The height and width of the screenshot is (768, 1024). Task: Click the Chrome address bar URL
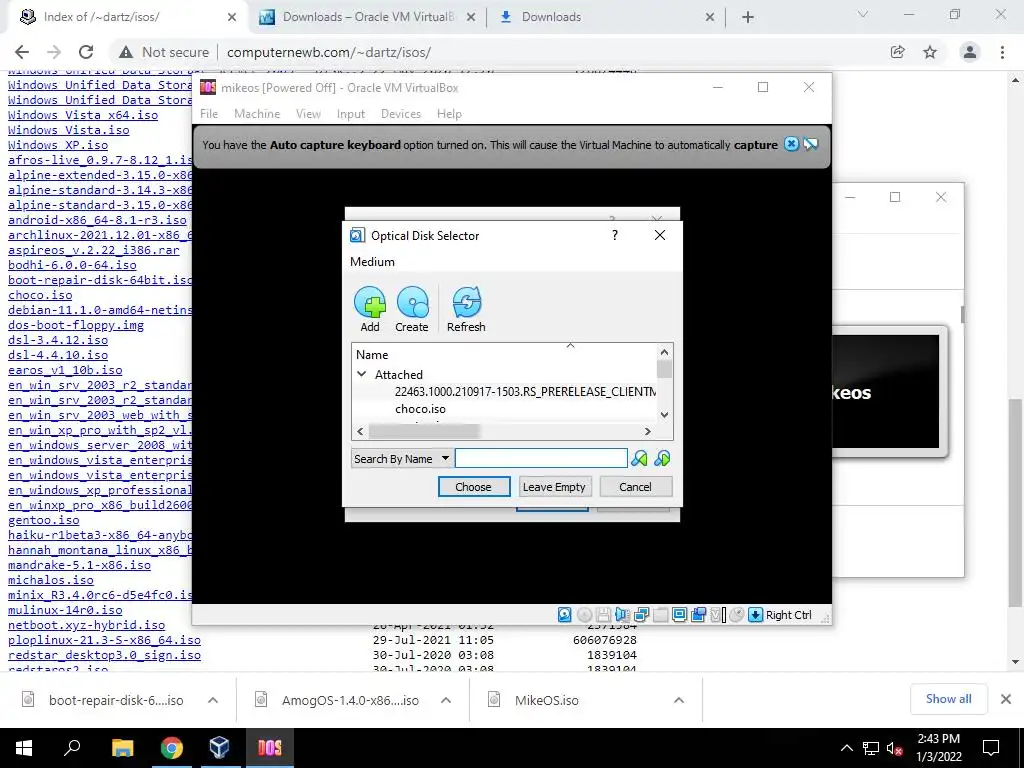tap(329, 52)
